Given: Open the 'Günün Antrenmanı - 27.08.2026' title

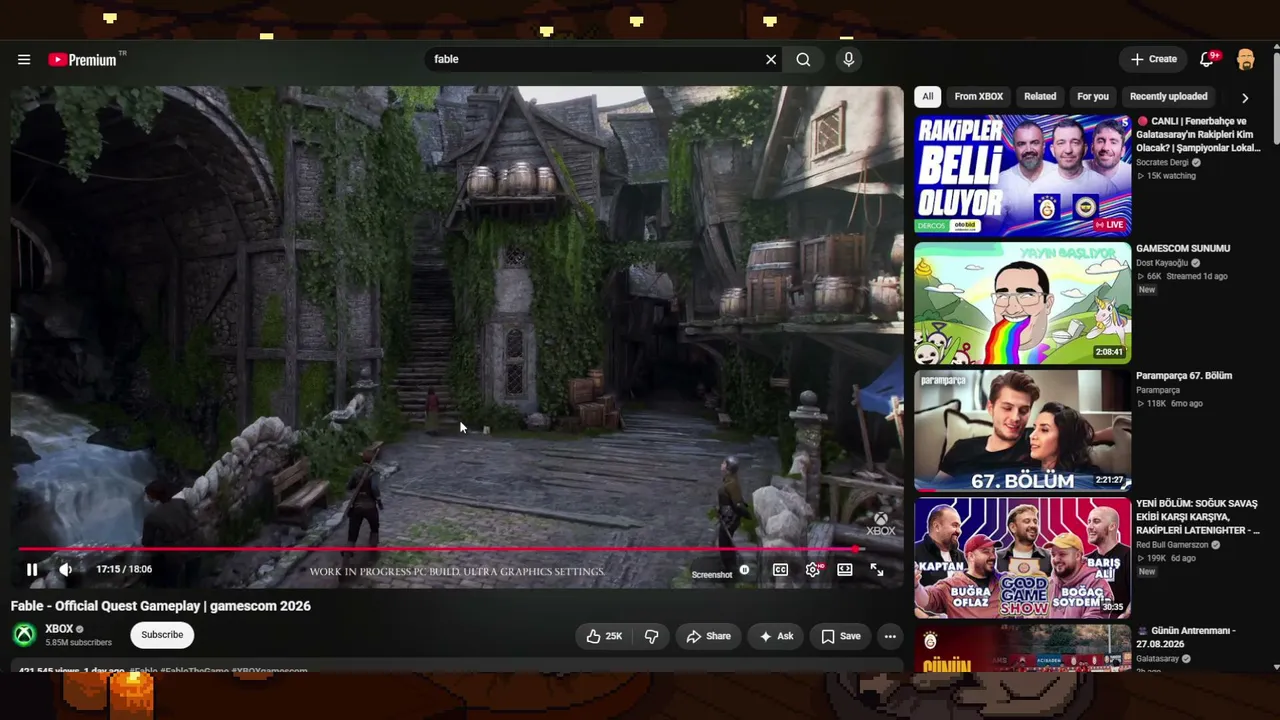Looking at the screenshot, I should click(x=1186, y=637).
